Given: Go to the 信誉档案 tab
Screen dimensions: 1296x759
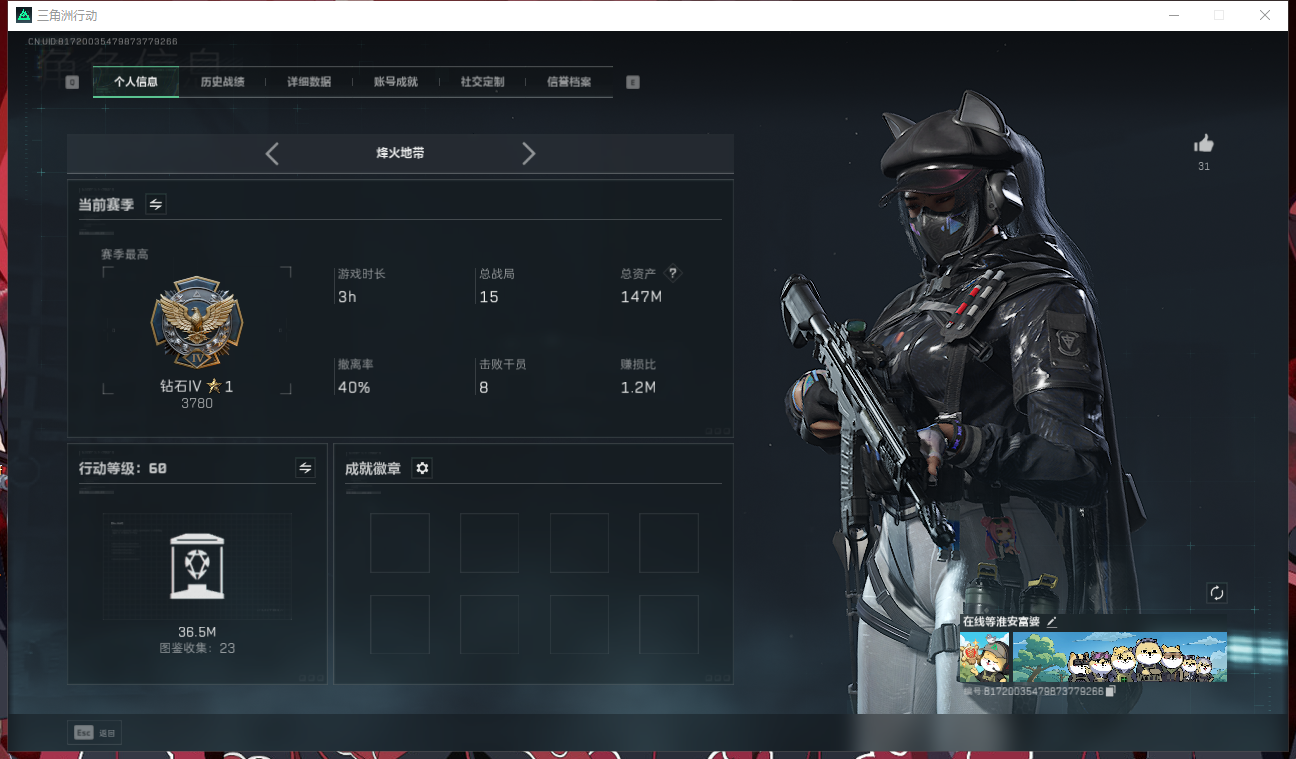Looking at the screenshot, I should click(x=568, y=82).
